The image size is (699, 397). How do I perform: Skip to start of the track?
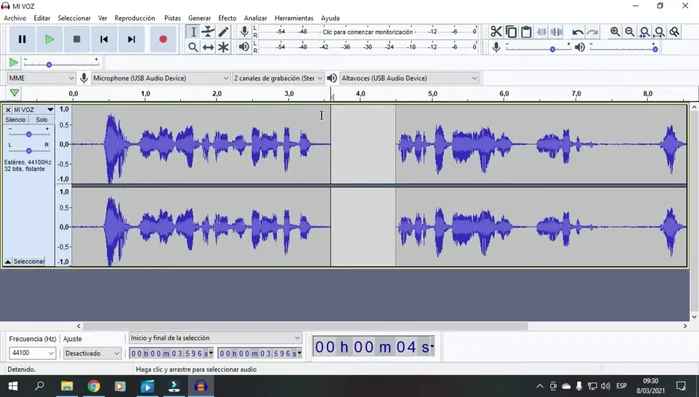tap(104, 39)
